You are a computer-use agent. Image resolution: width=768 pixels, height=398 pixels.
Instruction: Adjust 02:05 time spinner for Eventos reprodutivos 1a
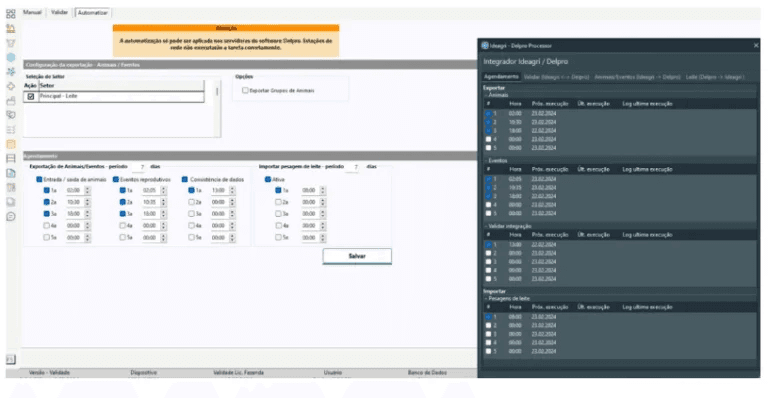coord(164,190)
